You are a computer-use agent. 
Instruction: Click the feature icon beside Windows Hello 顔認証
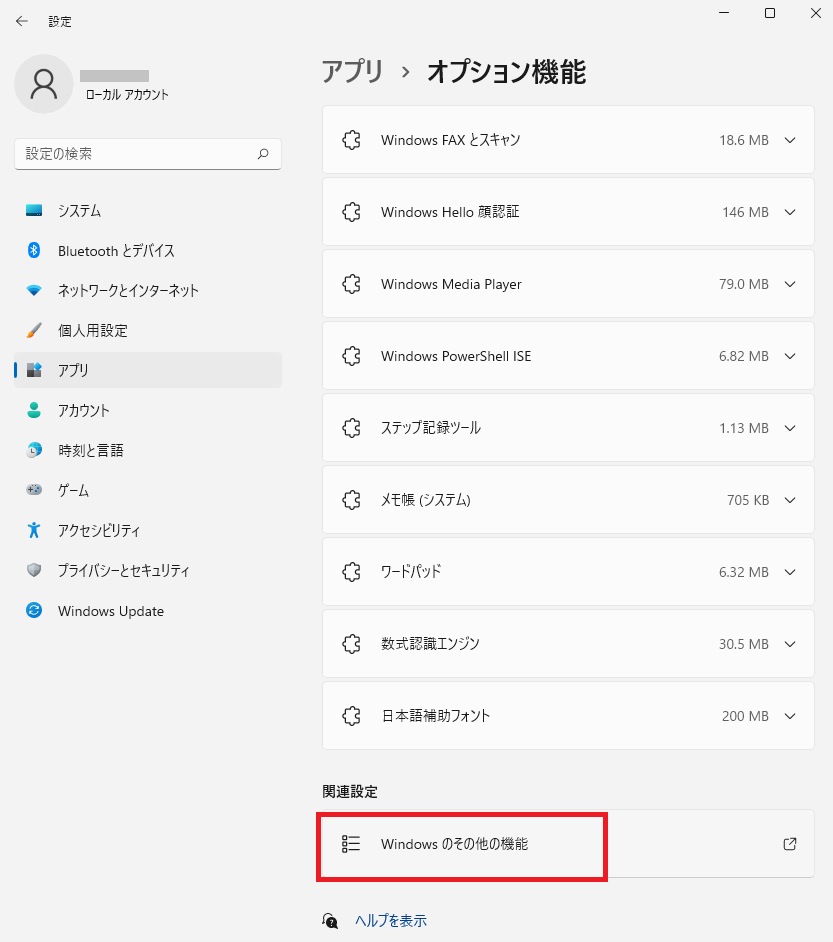(351, 212)
